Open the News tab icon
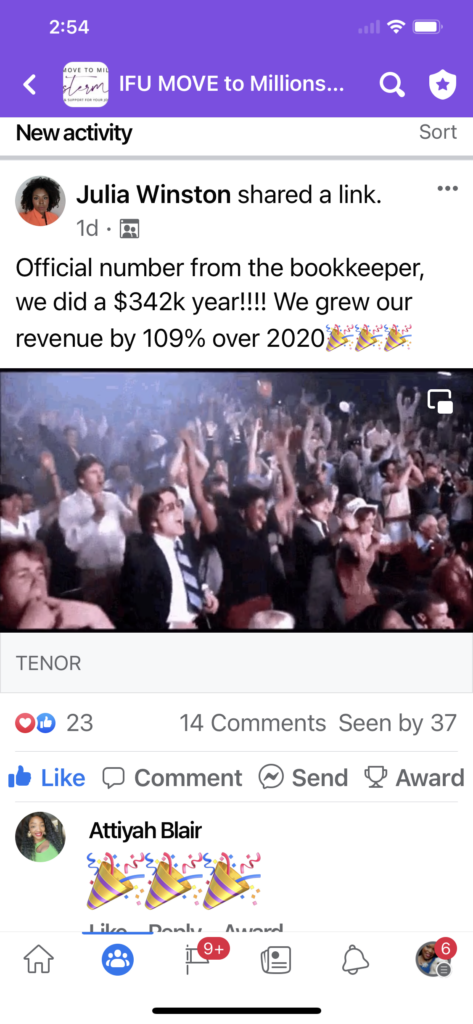Image resolution: width=473 pixels, height=1024 pixels. [x=275, y=960]
